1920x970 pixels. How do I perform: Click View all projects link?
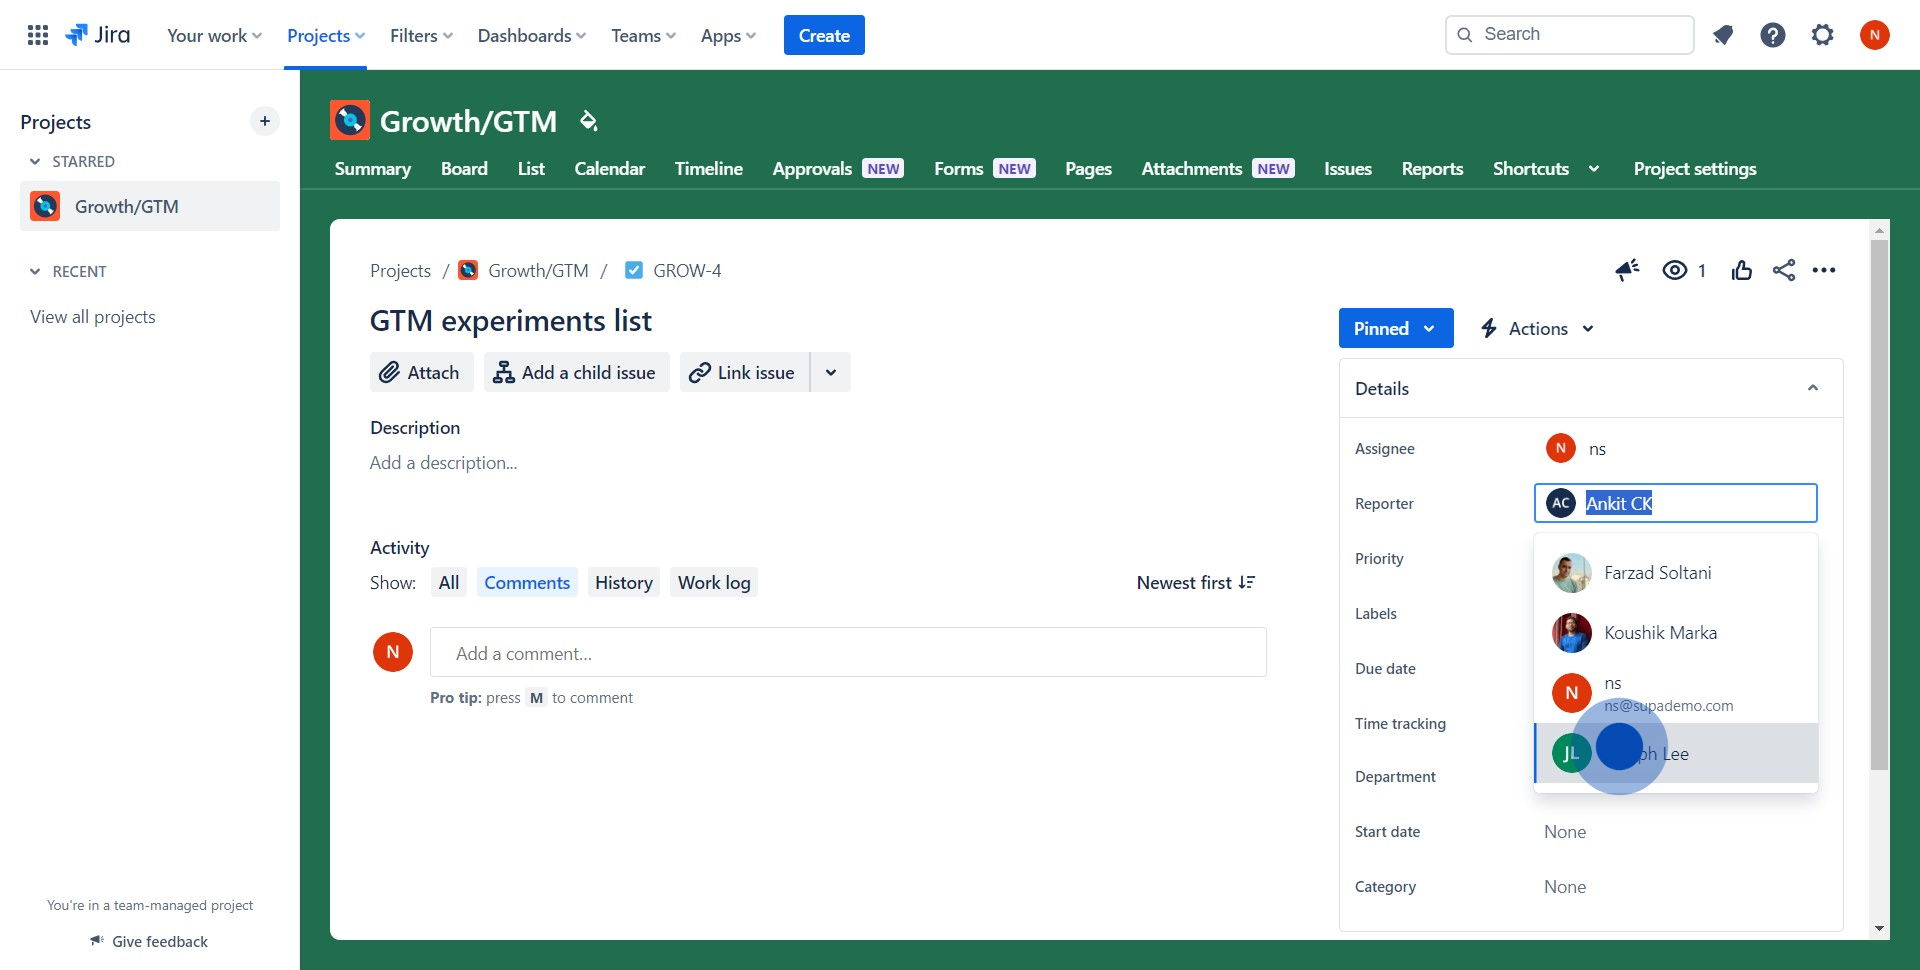93,317
